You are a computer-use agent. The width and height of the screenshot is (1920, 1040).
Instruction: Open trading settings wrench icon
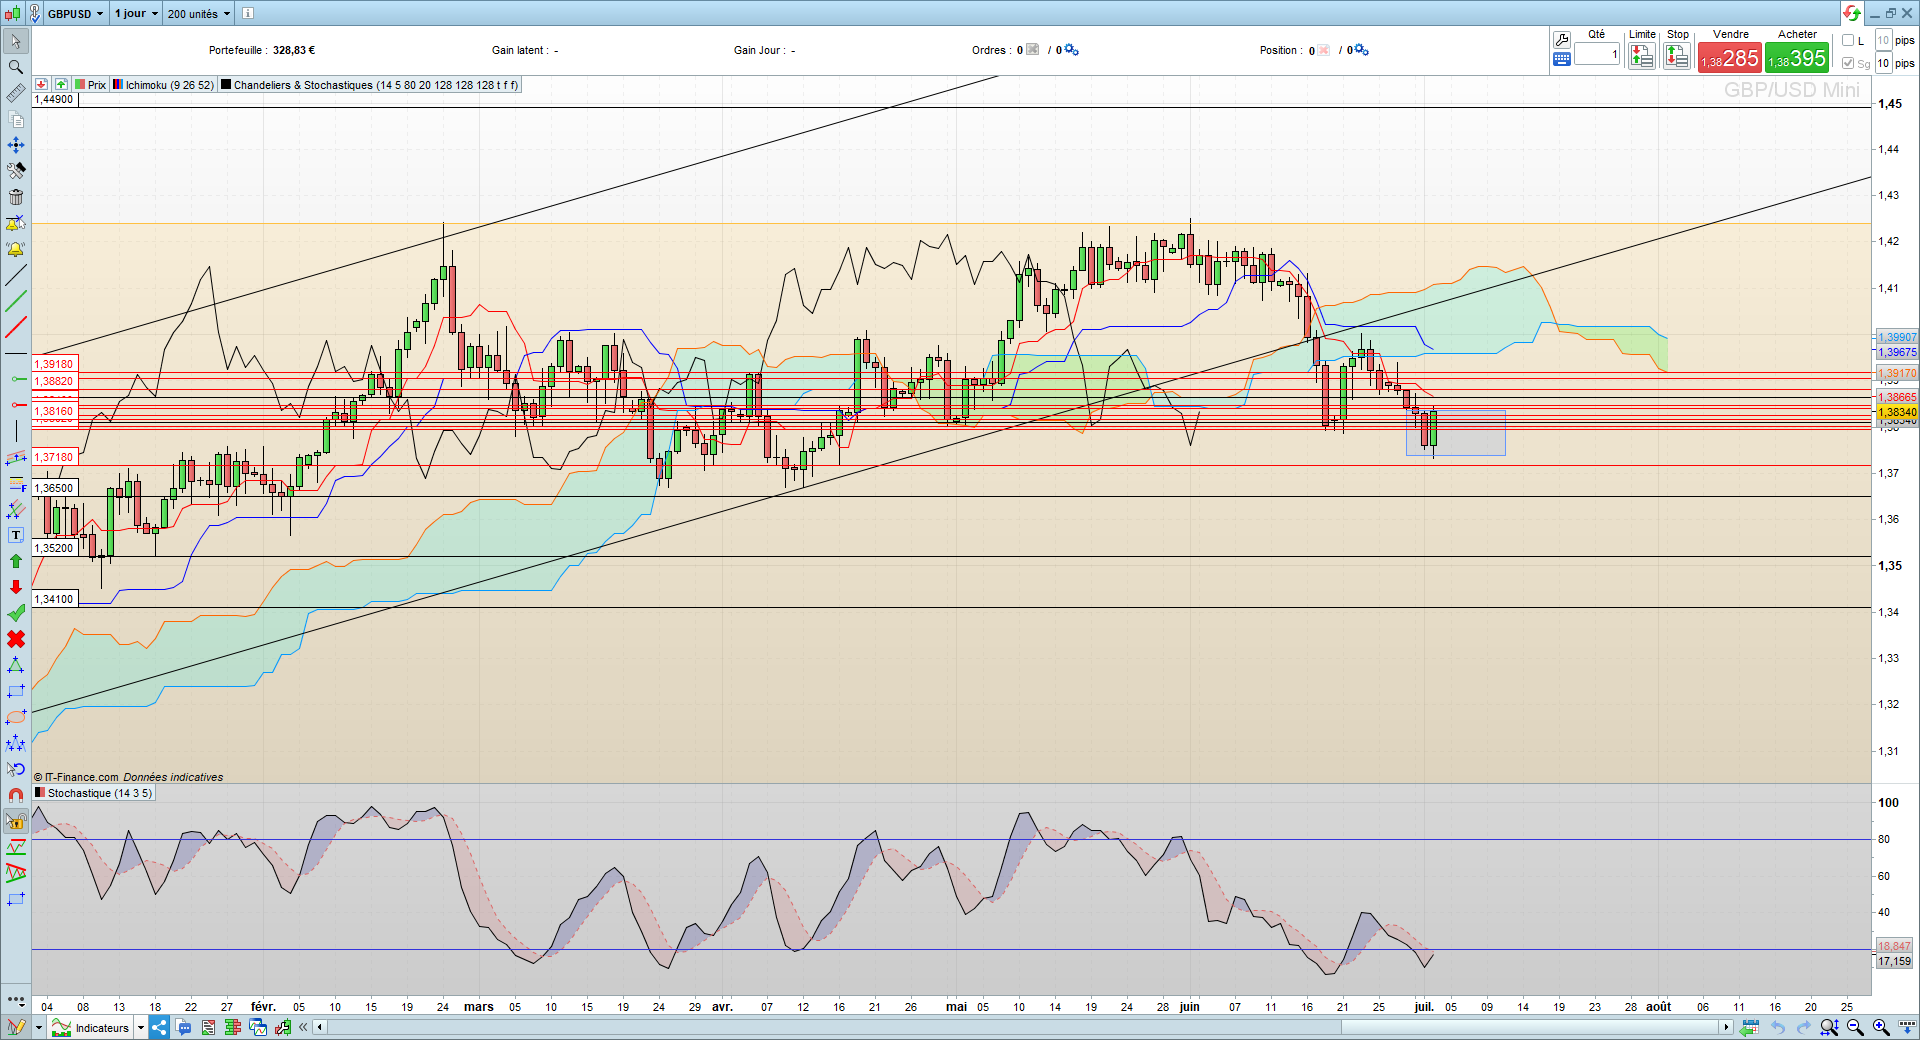pos(1561,40)
